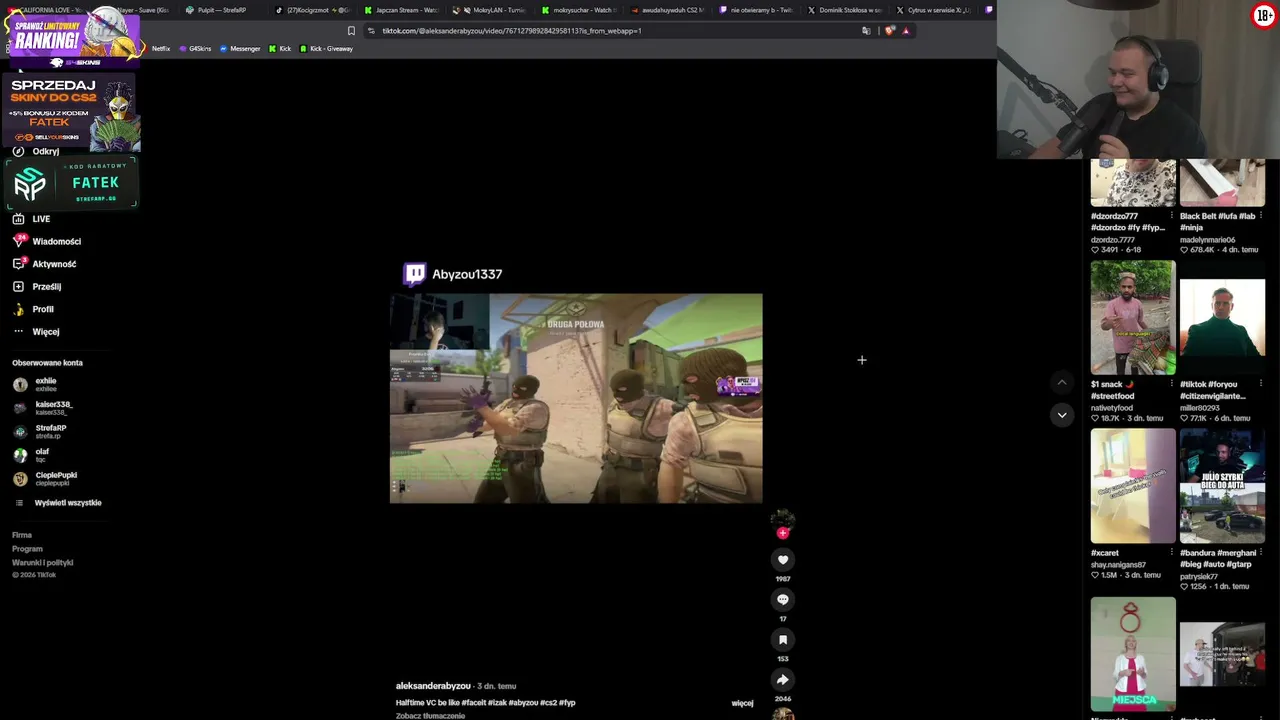Open options dots for the #dzordzo777 video
This screenshot has width=1280, height=720.
coord(1172,216)
